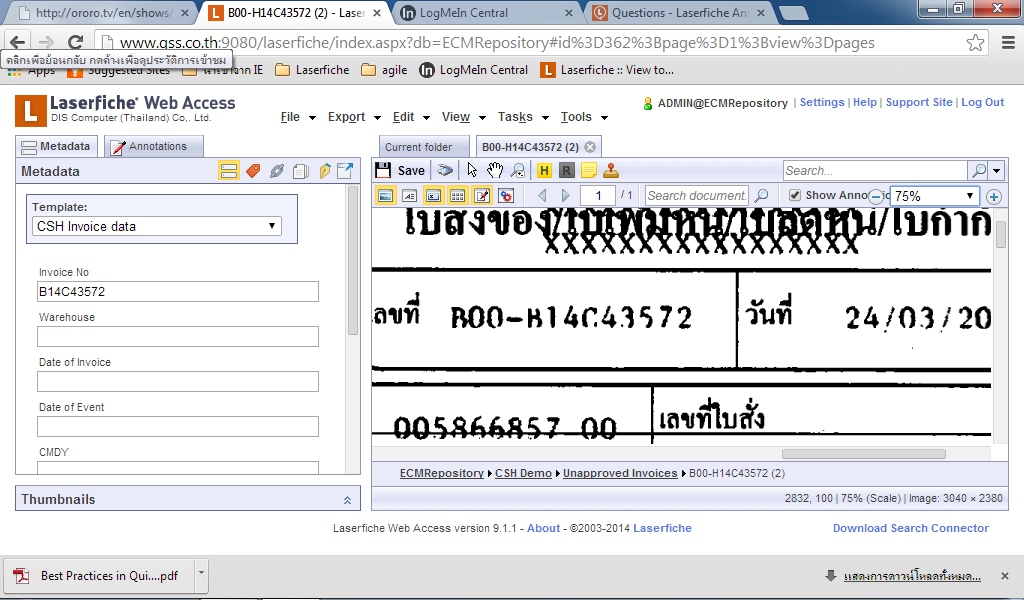This screenshot has width=1024, height=600.
Task: Select the yellow highlight annotation tool
Action: point(544,171)
